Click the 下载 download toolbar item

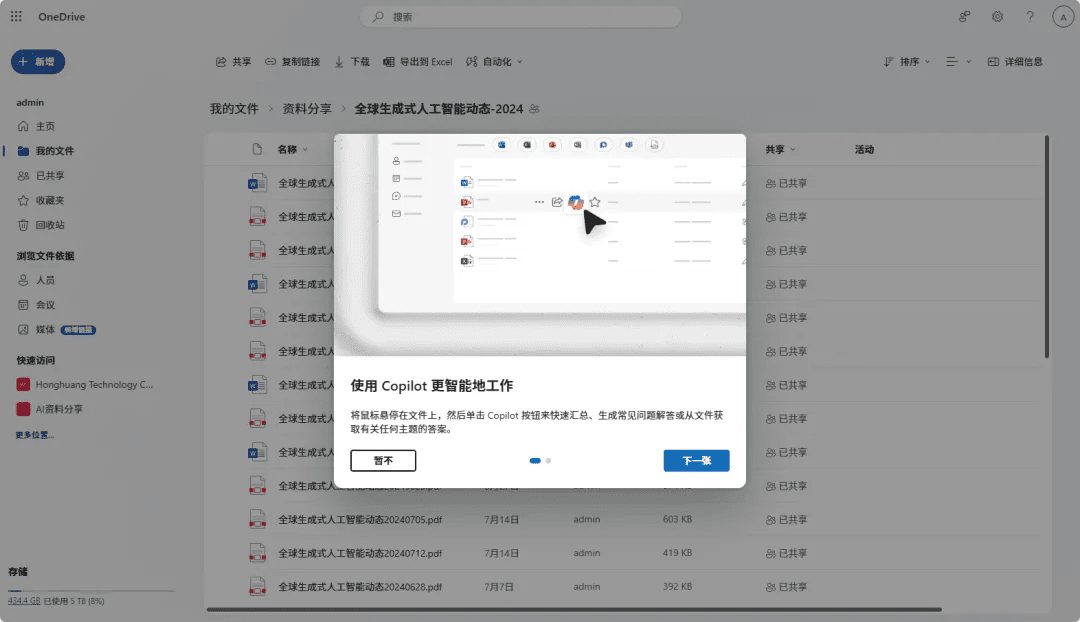pyautogui.click(x=352, y=62)
